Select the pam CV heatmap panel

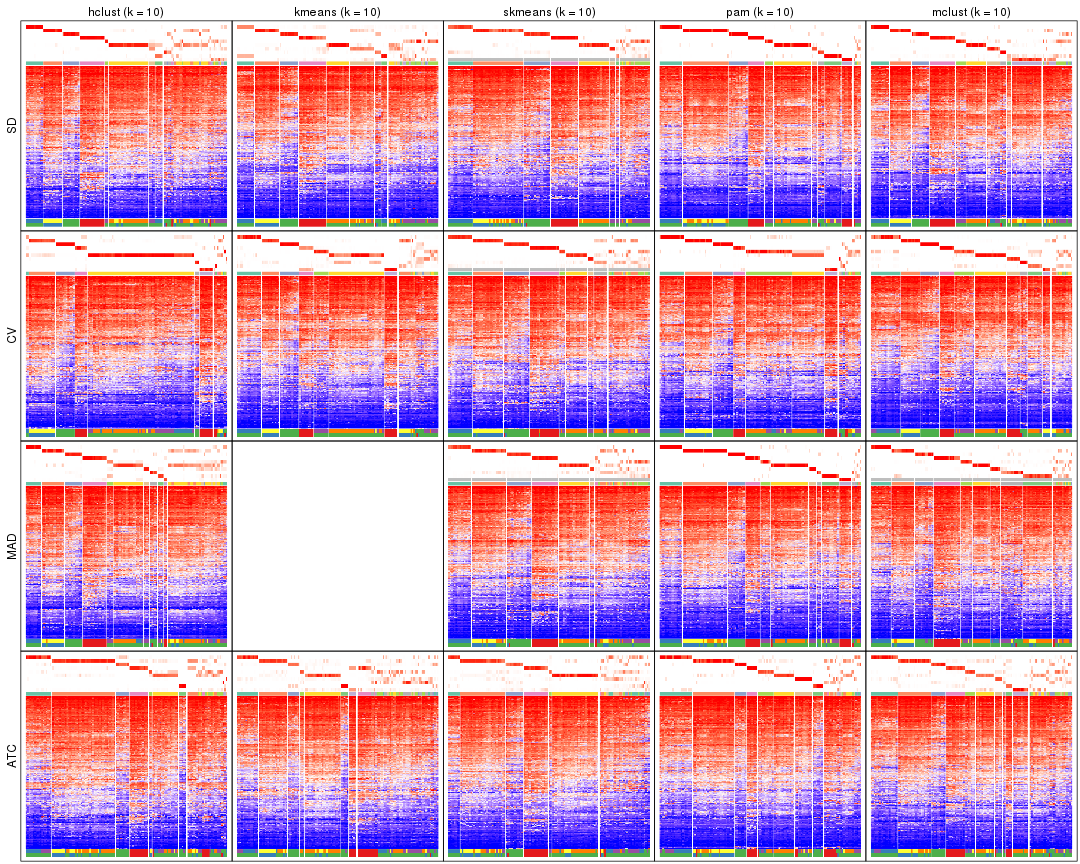755,350
